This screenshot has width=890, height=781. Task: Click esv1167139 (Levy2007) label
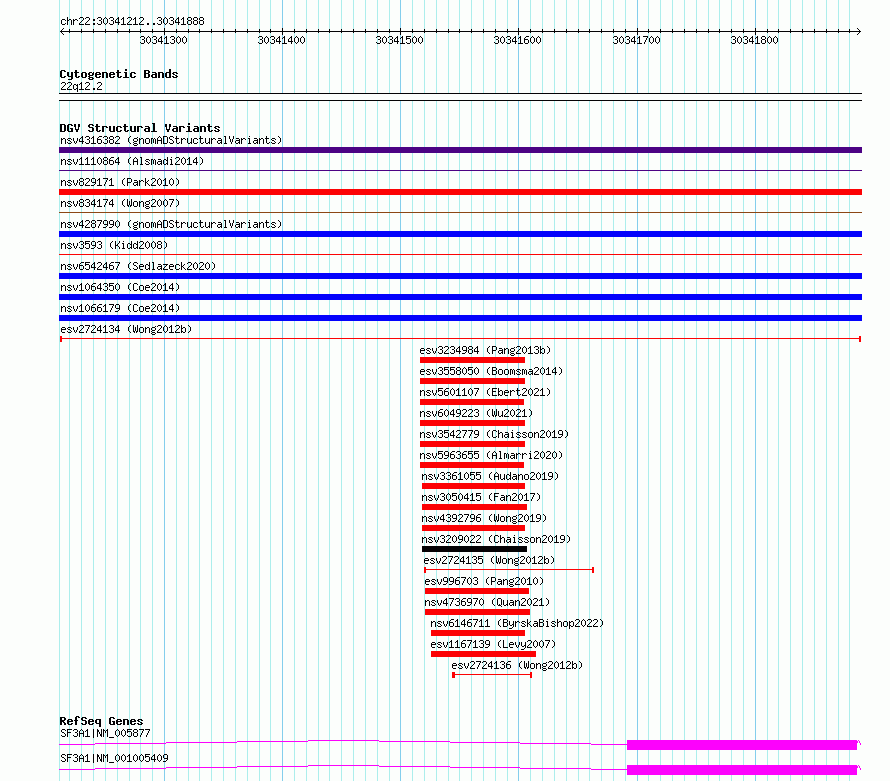coord(493,644)
